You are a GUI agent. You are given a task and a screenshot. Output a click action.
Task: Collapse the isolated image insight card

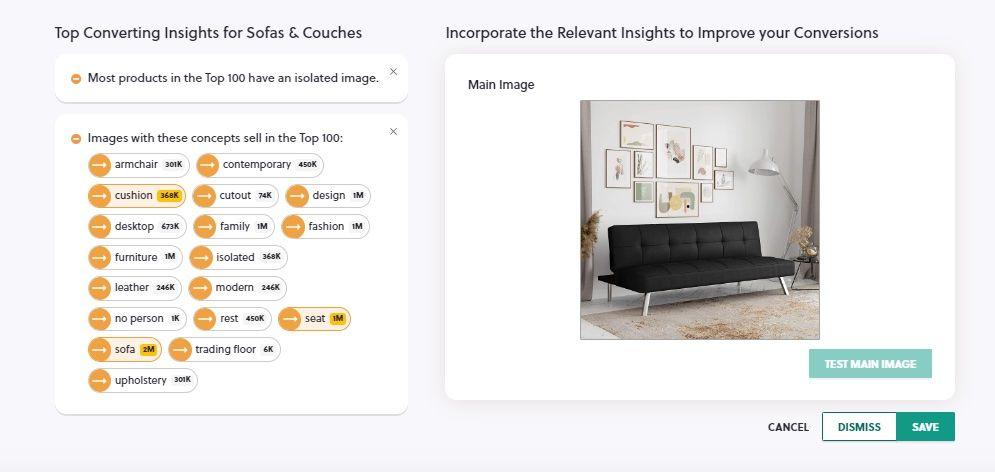coord(76,79)
